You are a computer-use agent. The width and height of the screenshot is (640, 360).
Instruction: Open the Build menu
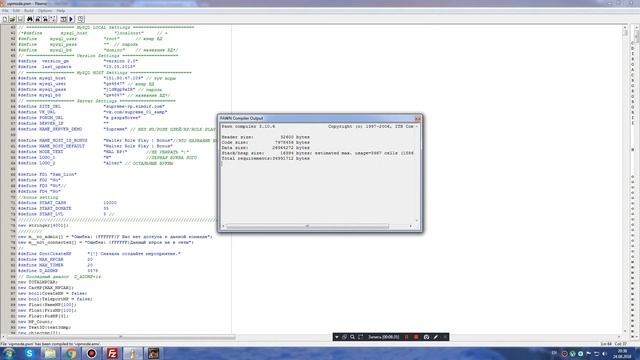[29, 11]
